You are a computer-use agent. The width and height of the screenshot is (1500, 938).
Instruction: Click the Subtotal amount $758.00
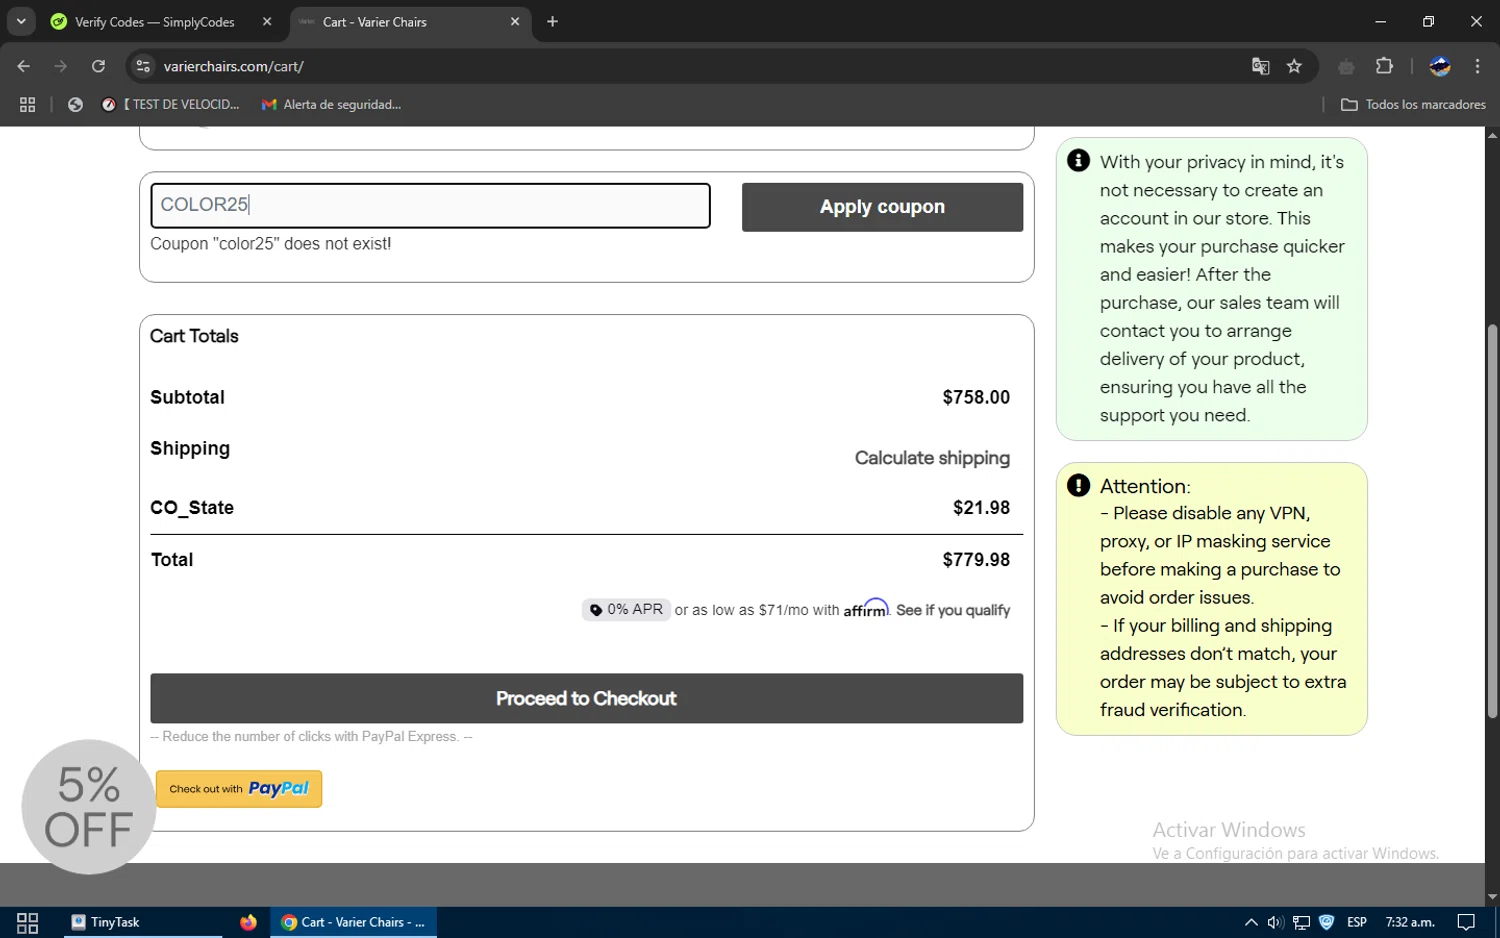[976, 397]
